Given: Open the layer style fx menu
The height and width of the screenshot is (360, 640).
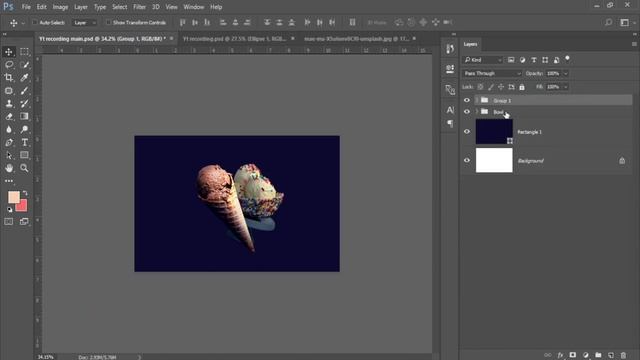Looking at the screenshot, I should coord(560,355).
